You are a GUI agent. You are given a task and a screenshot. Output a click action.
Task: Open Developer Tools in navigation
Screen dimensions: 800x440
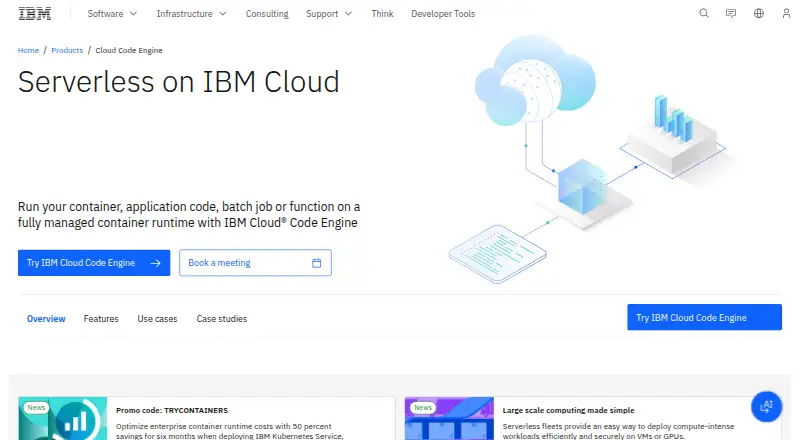tap(443, 14)
